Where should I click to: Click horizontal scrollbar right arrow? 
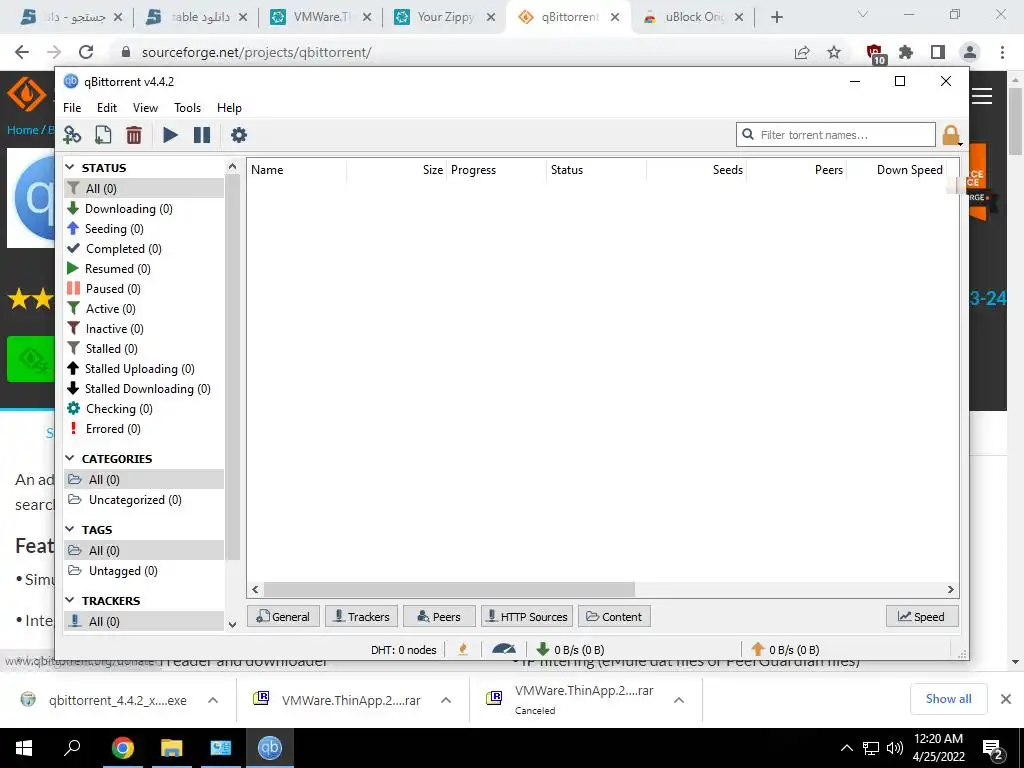[x=951, y=589]
